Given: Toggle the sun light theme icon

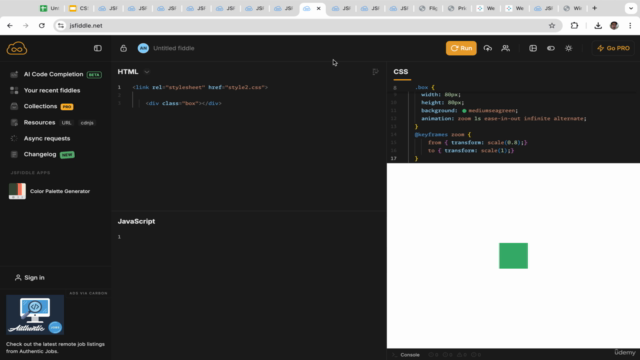Looking at the screenshot, I should click(x=569, y=48).
